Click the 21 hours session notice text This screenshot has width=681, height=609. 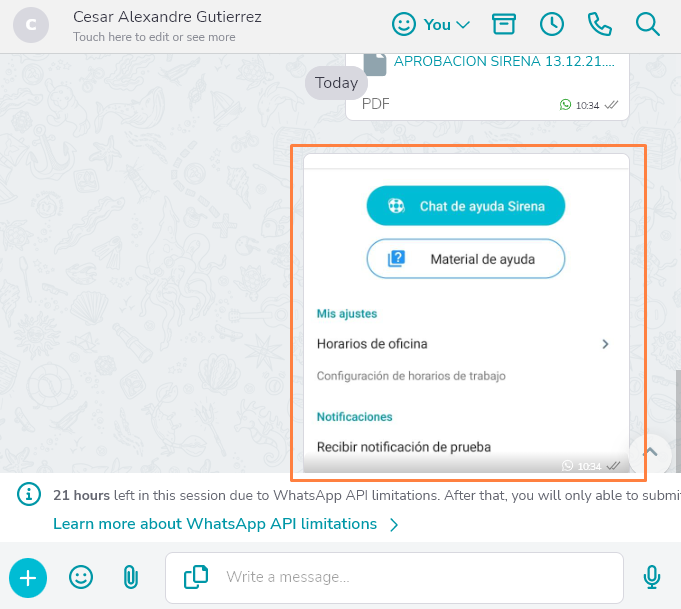click(367, 495)
